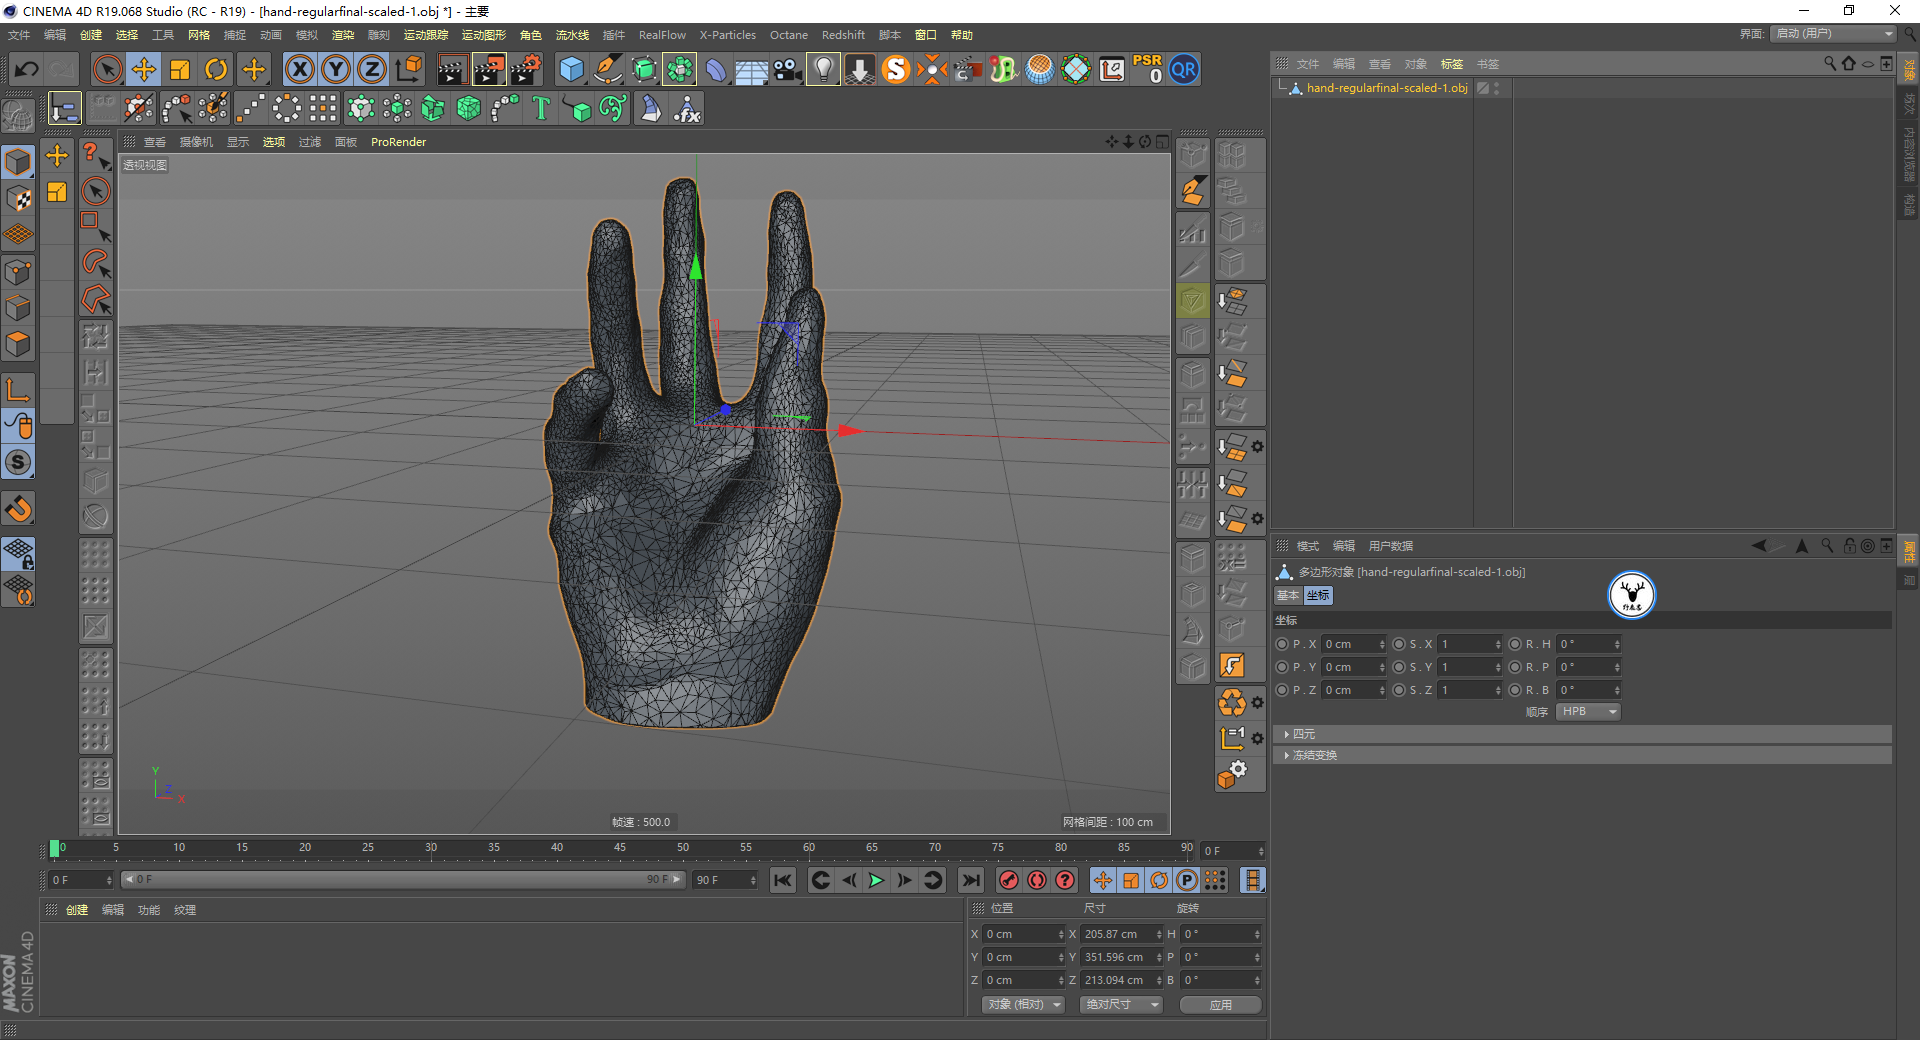
Task: Click the Floor grid object icon
Action: [752, 69]
